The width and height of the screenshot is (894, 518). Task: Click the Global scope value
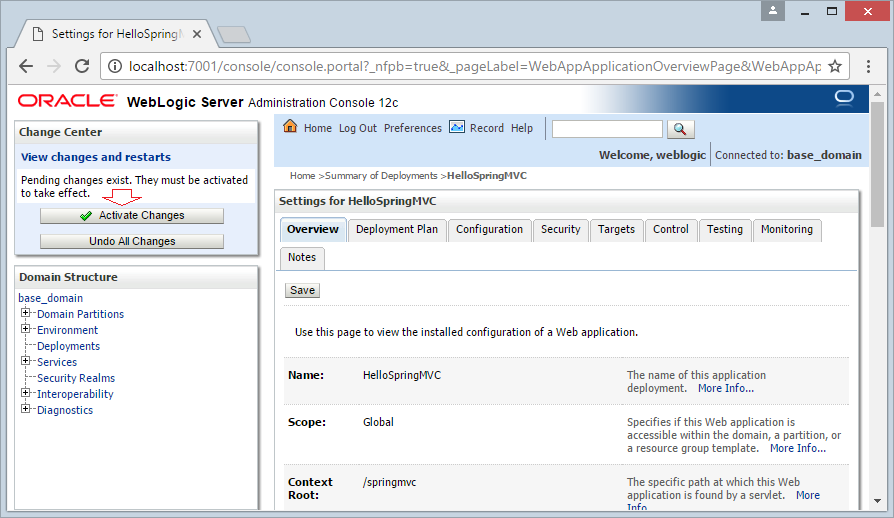click(x=378, y=422)
